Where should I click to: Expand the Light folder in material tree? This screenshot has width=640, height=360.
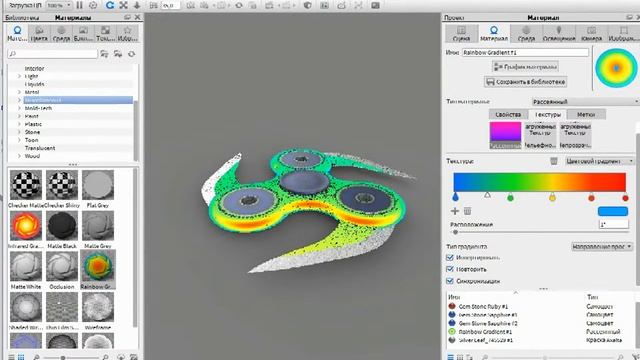pyautogui.click(x=19, y=76)
